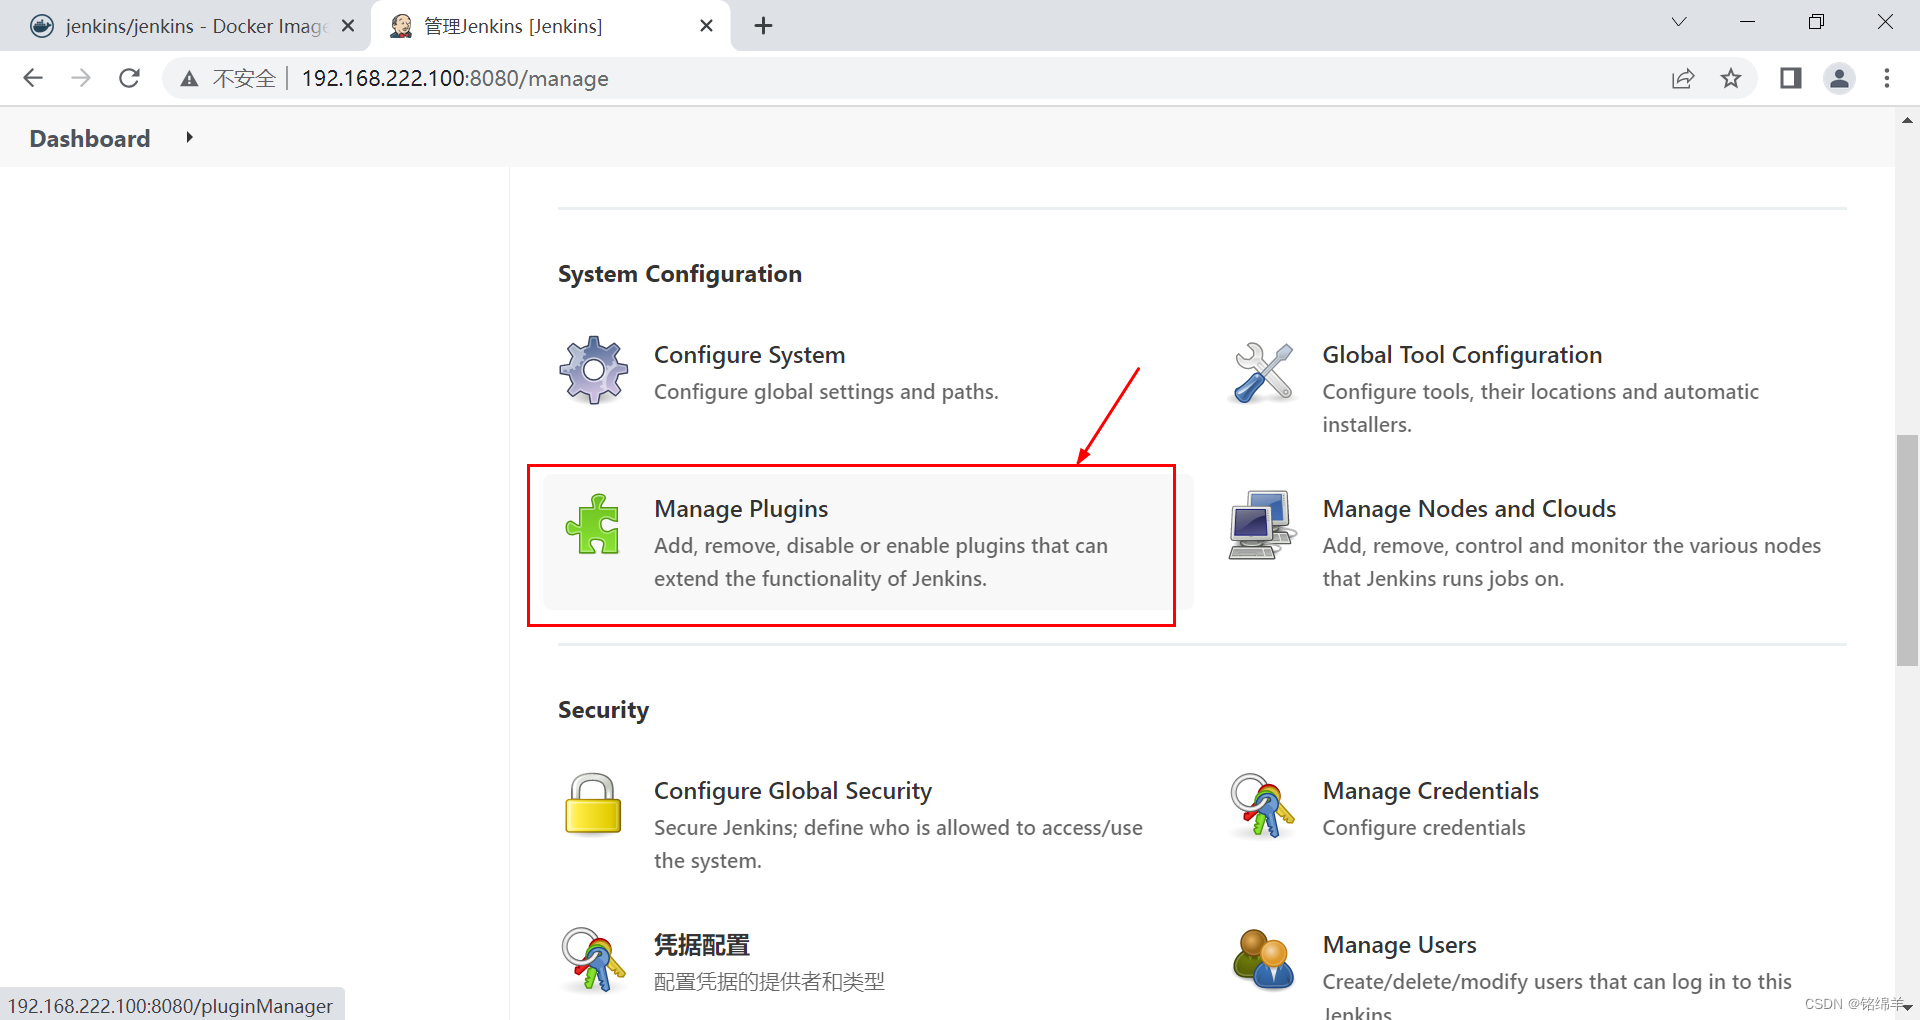Close the jenkins/jenkins Docker Image tab
The height and width of the screenshot is (1020, 1920).
[x=348, y=26]
